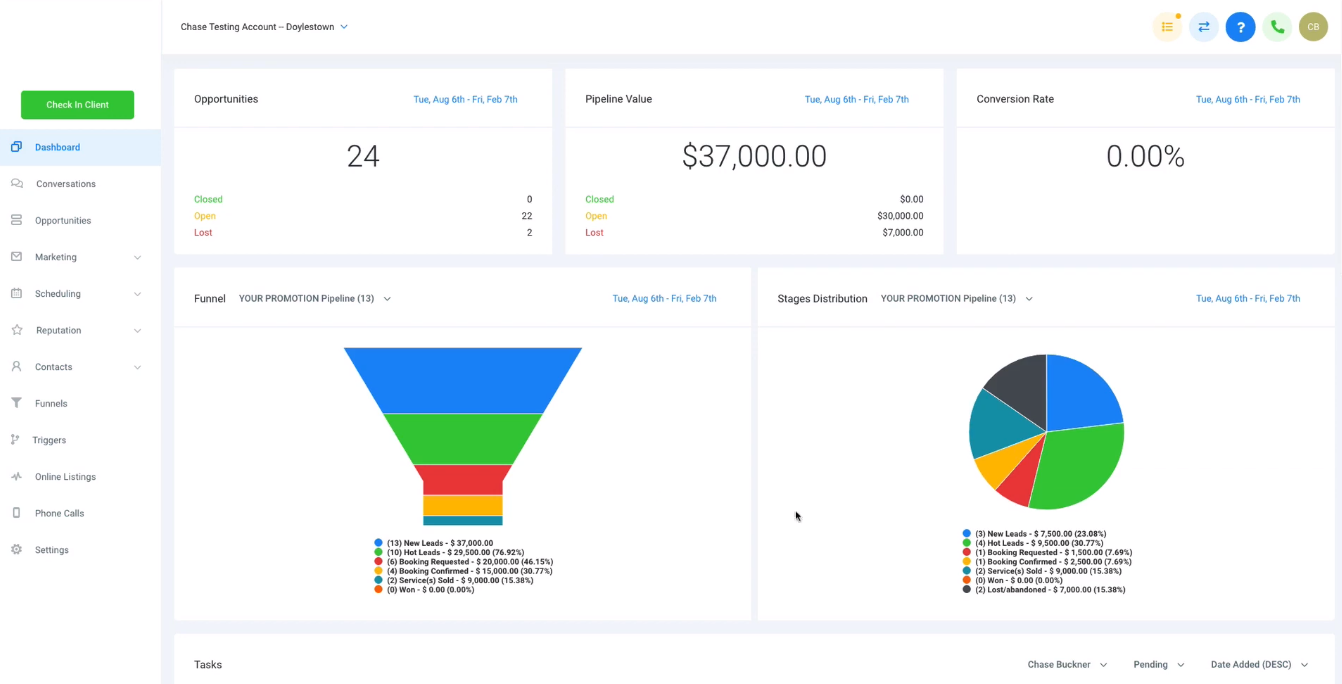Expand the Marketing submenu chevron
Screen dimensions: 1342x684
(137, 257)
